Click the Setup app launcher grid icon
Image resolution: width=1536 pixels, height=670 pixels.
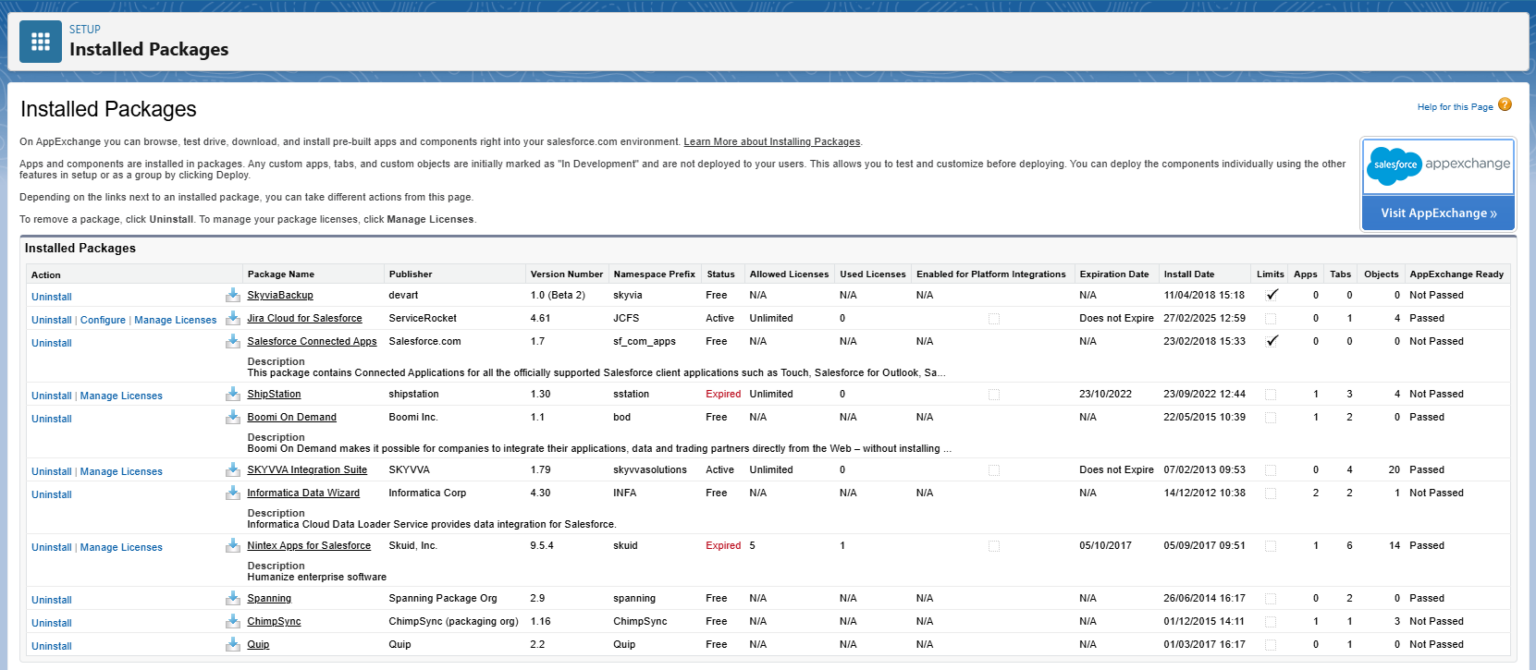(40, 41)
